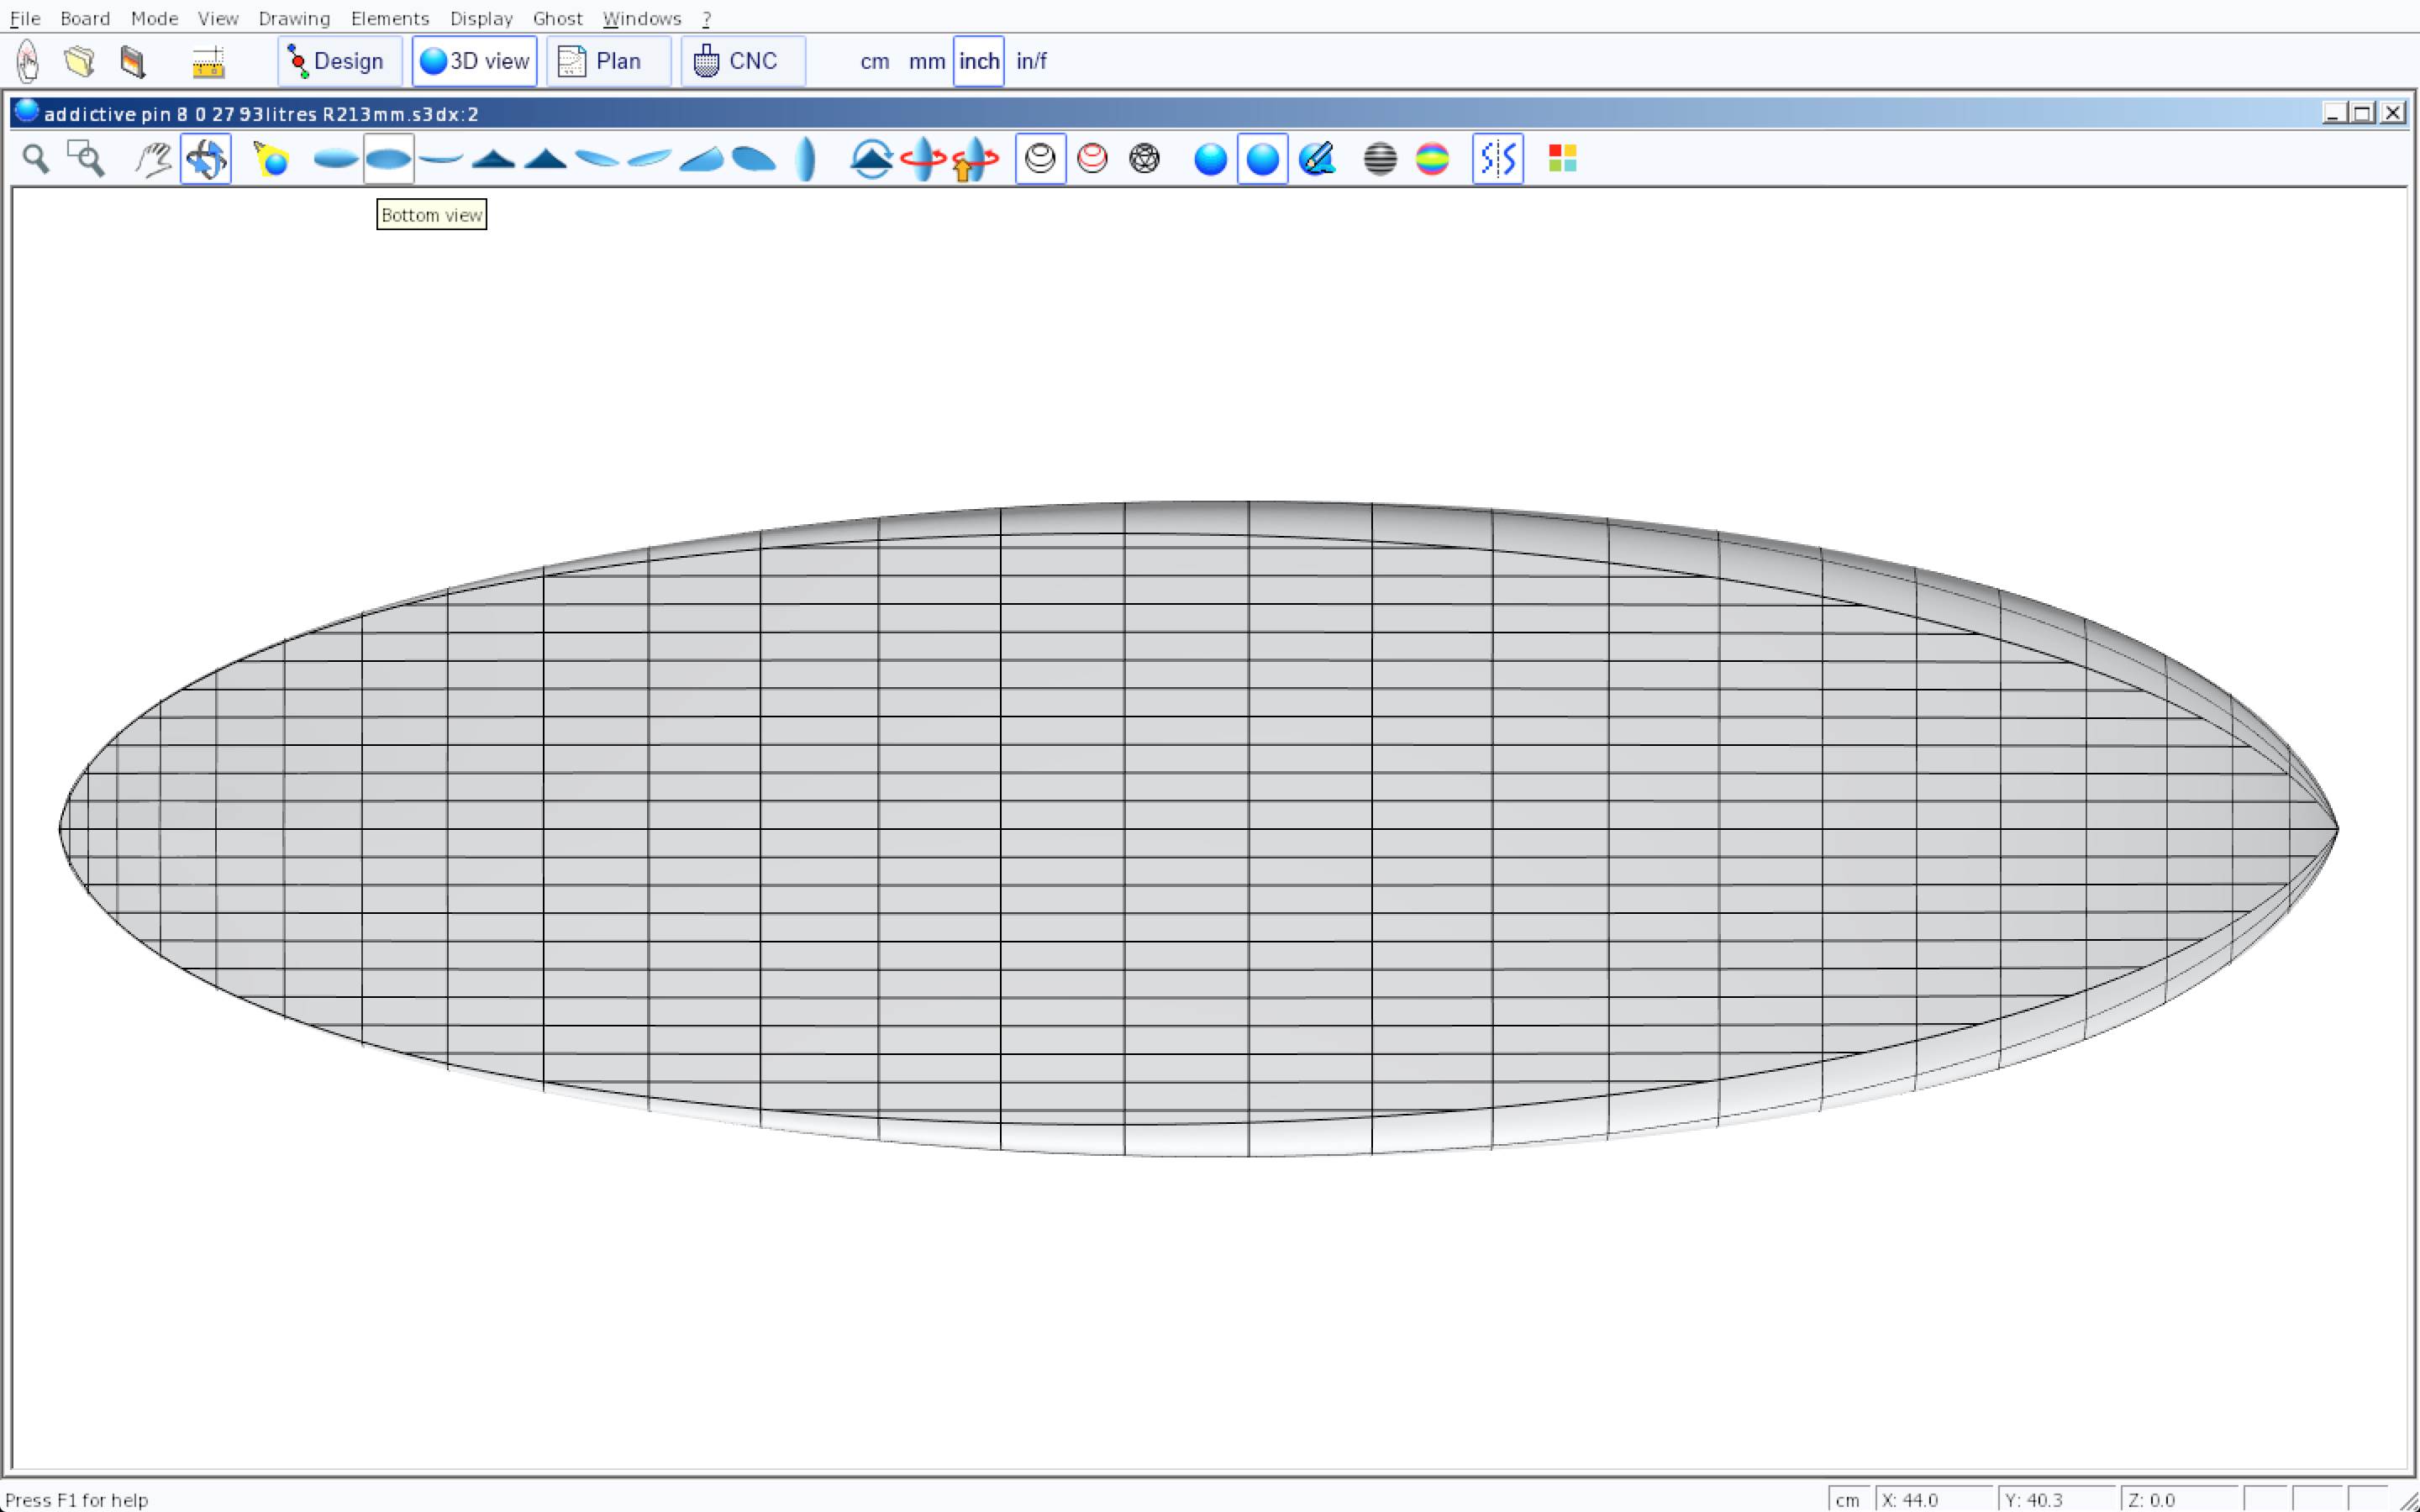Select inch as the unit
2420x1512 pixels.
pos(978,62)
